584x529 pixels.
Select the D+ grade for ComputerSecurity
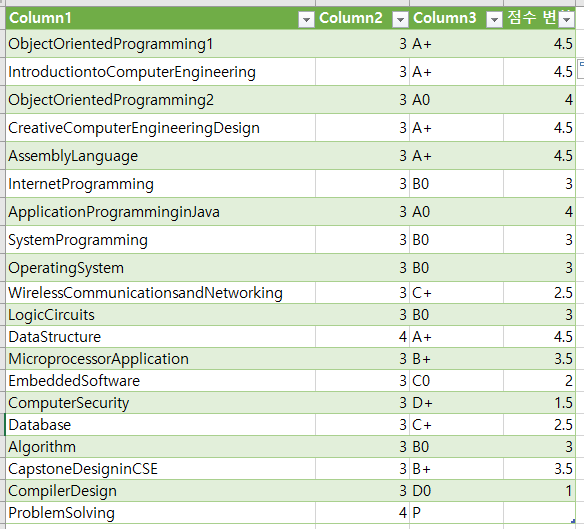456,403
